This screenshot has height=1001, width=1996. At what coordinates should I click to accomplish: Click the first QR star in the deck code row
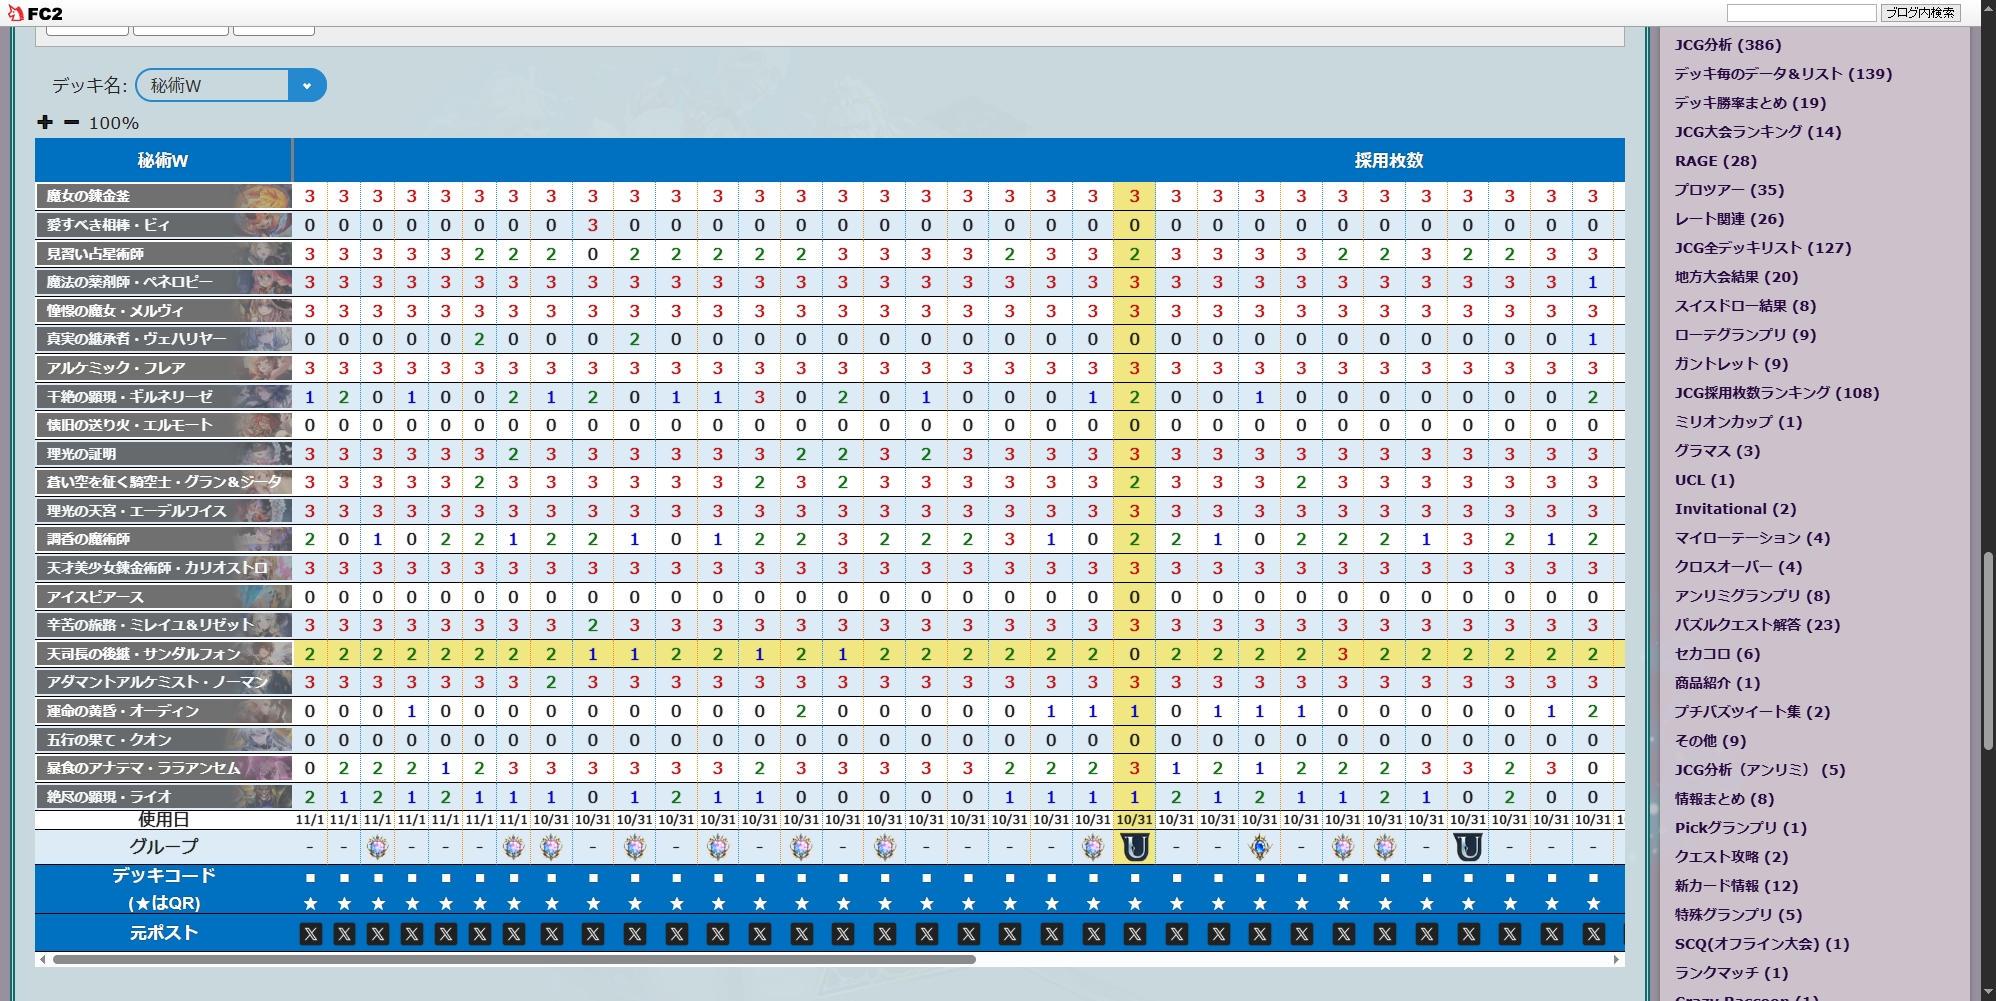click(x=311, y=904)
